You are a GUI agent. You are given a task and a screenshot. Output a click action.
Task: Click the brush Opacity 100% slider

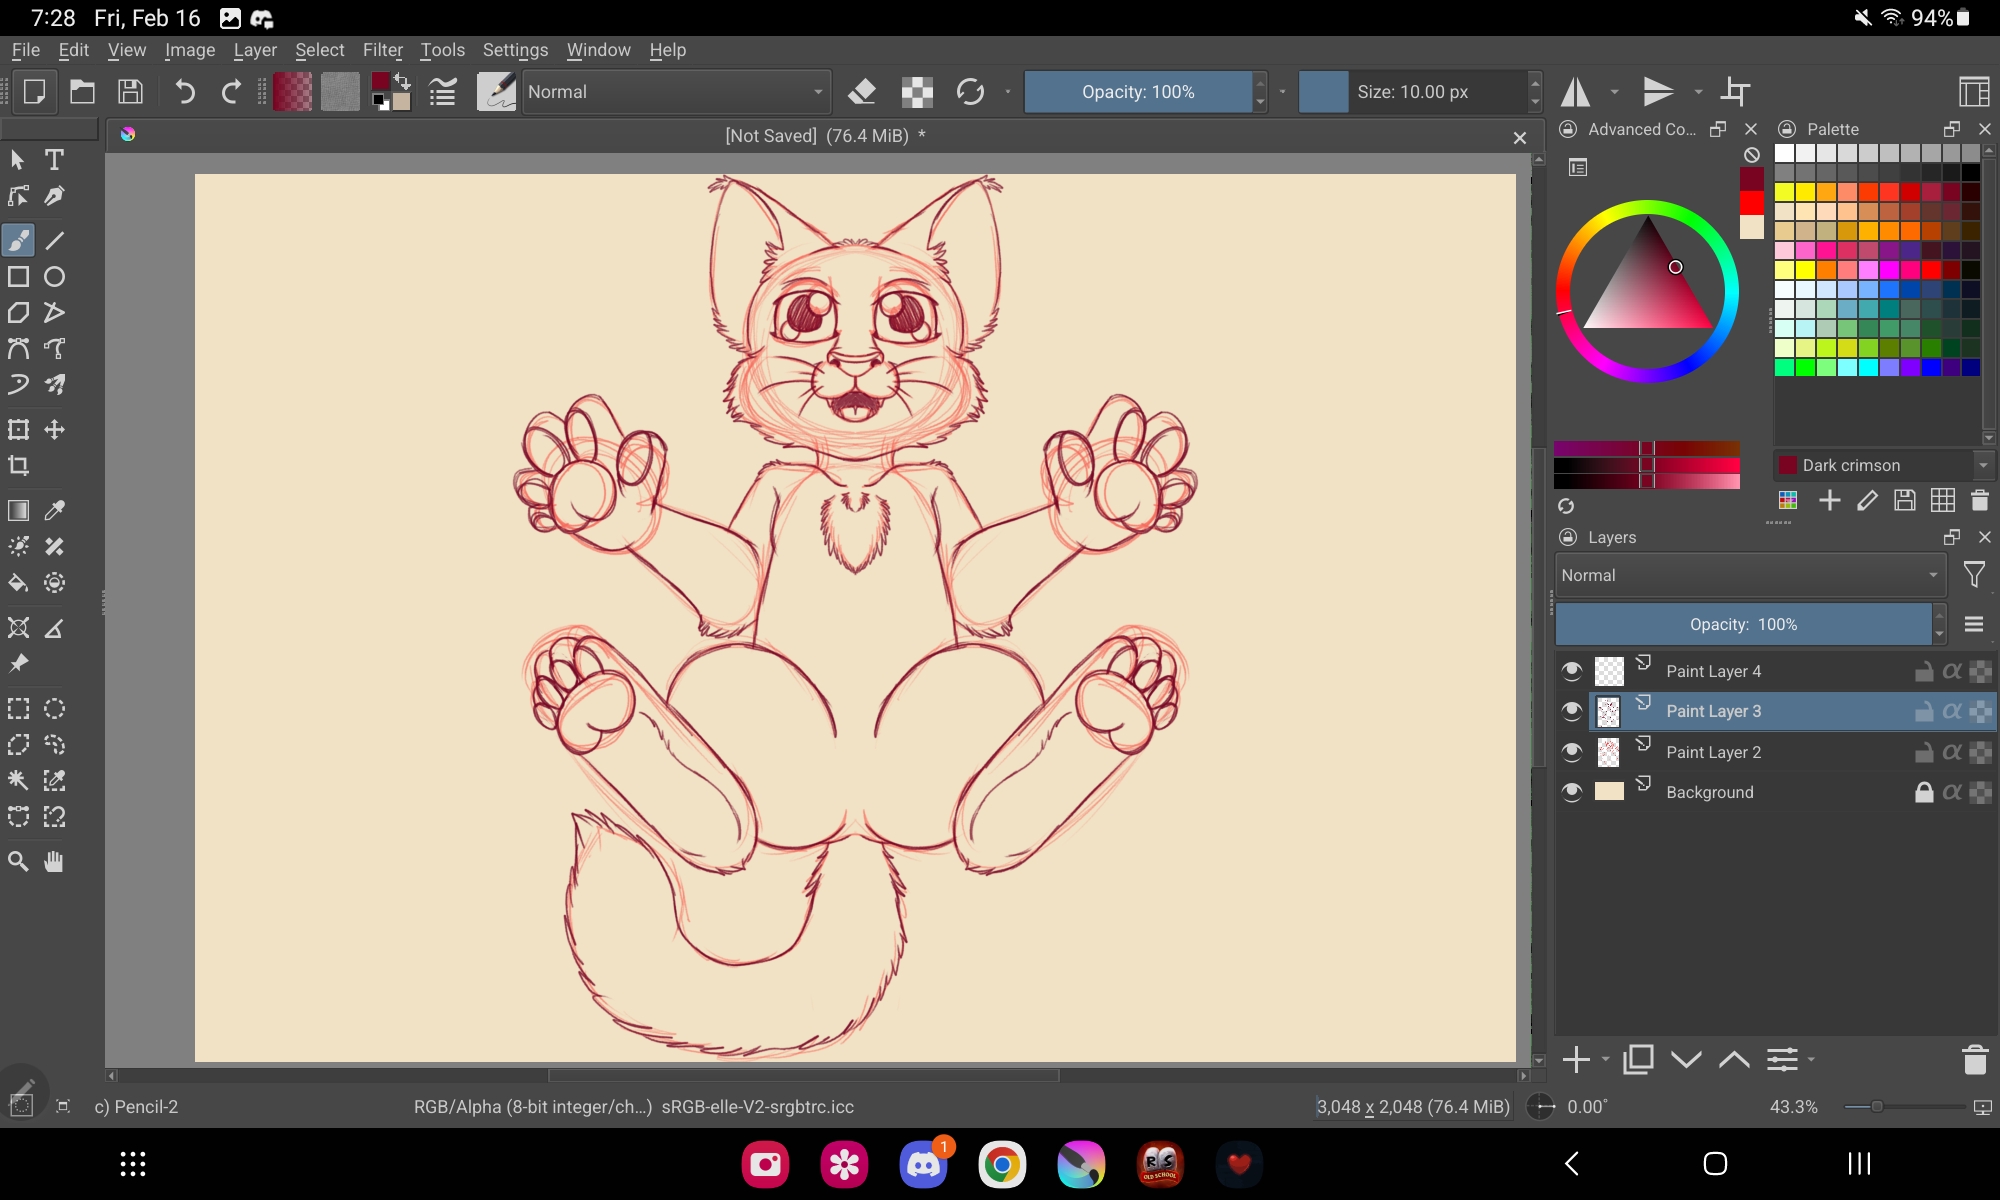click(x=1138, y=92)
